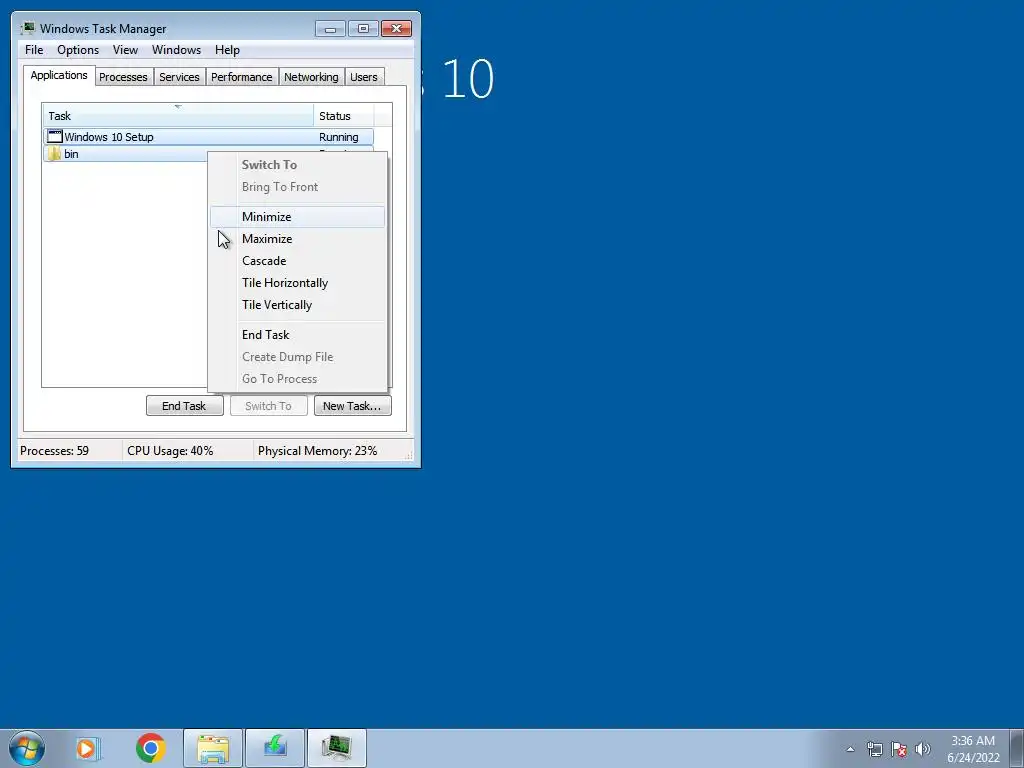The width and height of the screenshot is (1024, 768).
Task: Open the View menu
Action: pos(125,50)
